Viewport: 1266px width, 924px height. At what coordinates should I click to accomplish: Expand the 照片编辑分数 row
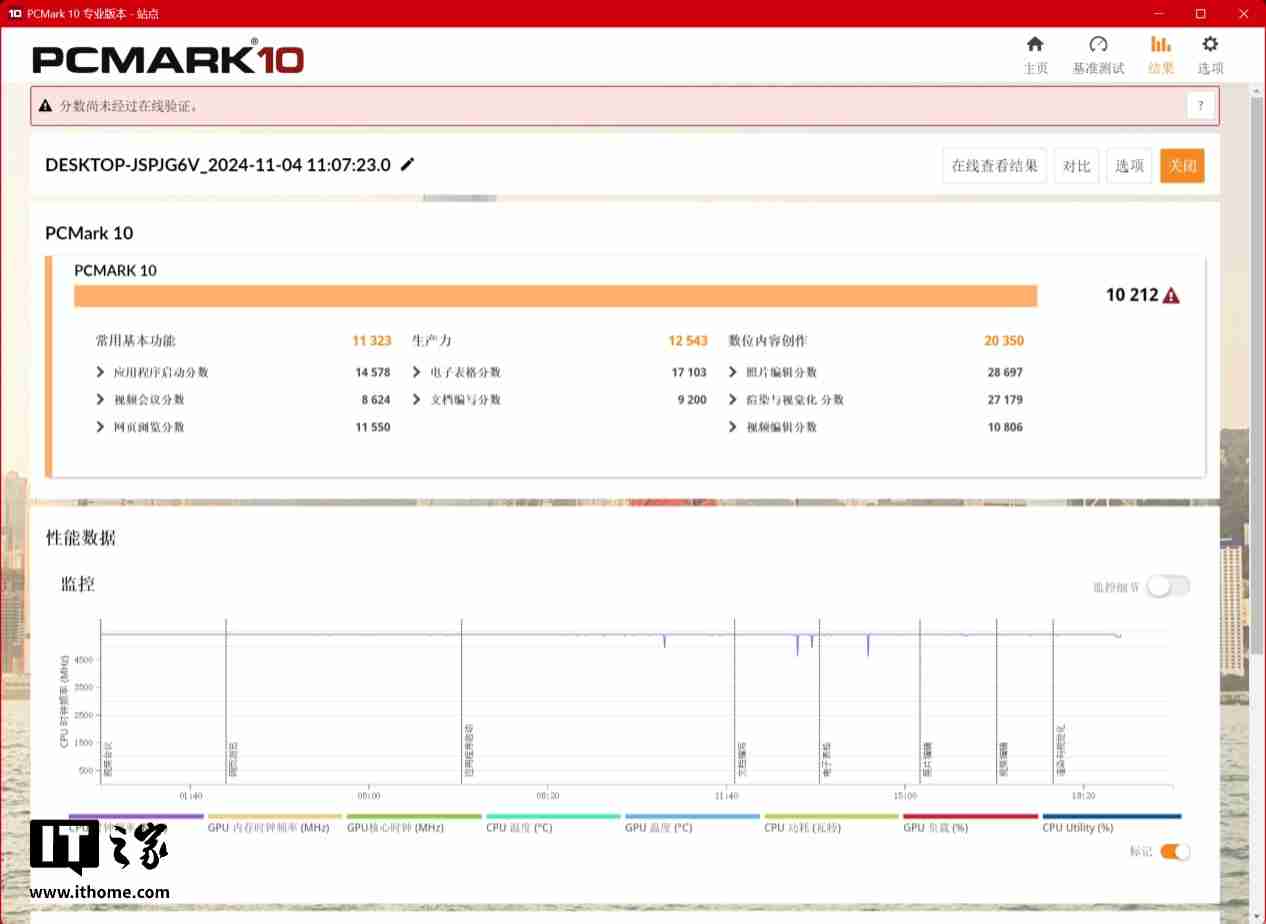click(x=733, y=372)
